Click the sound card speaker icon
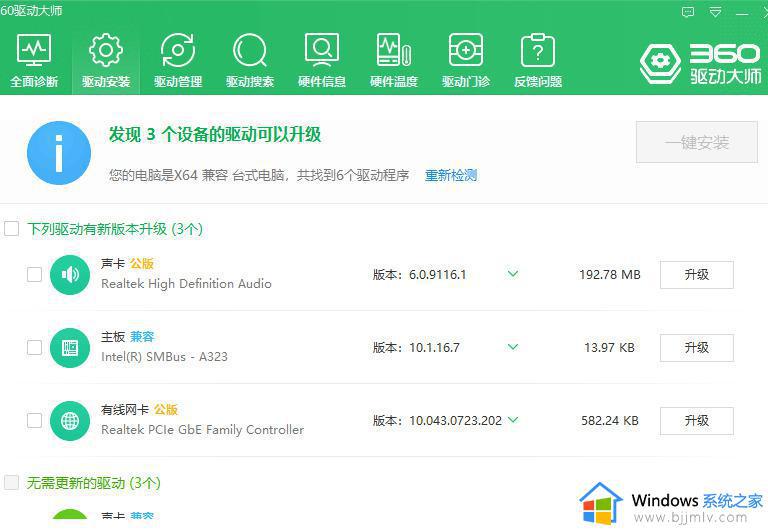 (70, 275)
